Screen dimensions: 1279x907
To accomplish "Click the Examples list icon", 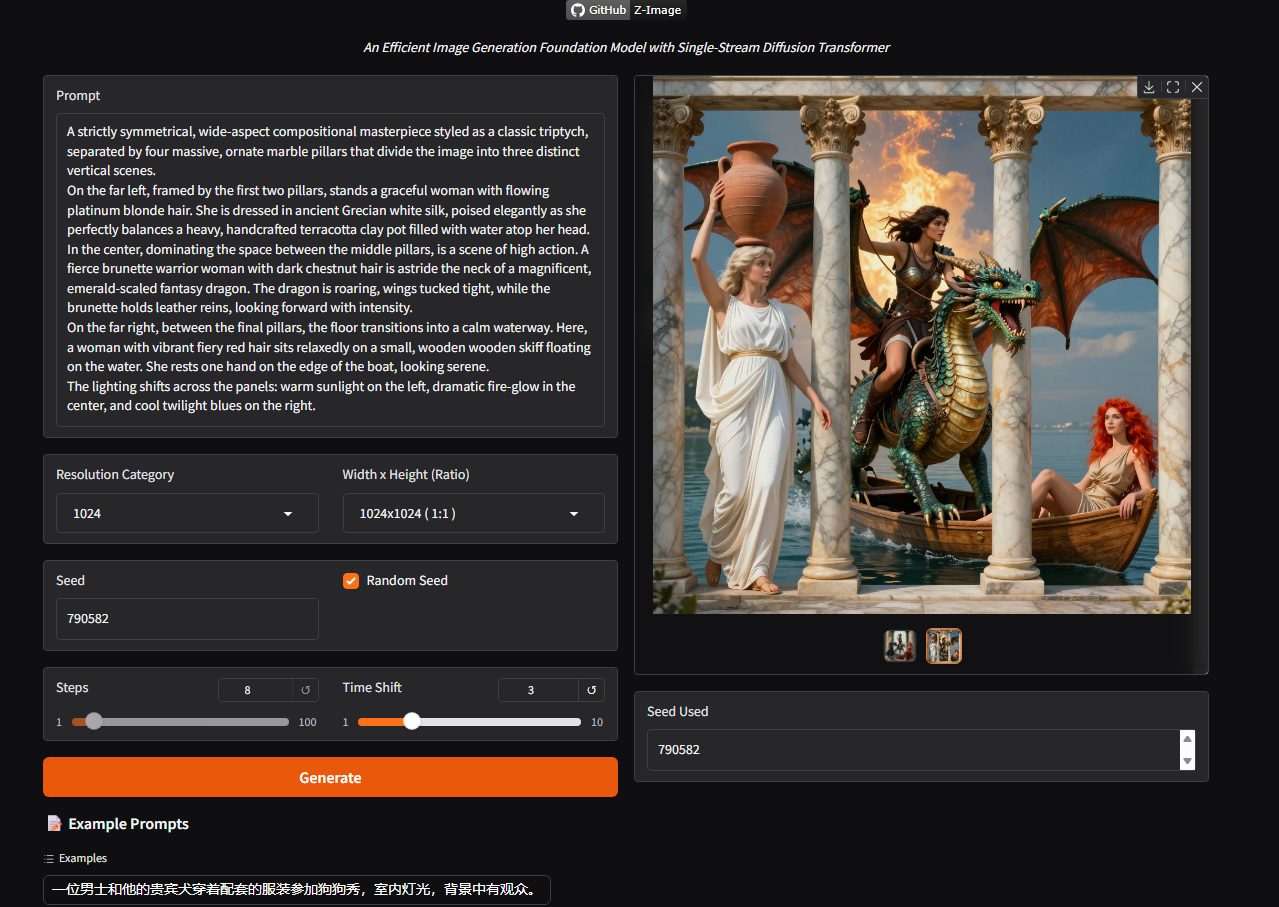I will point(49,858).
